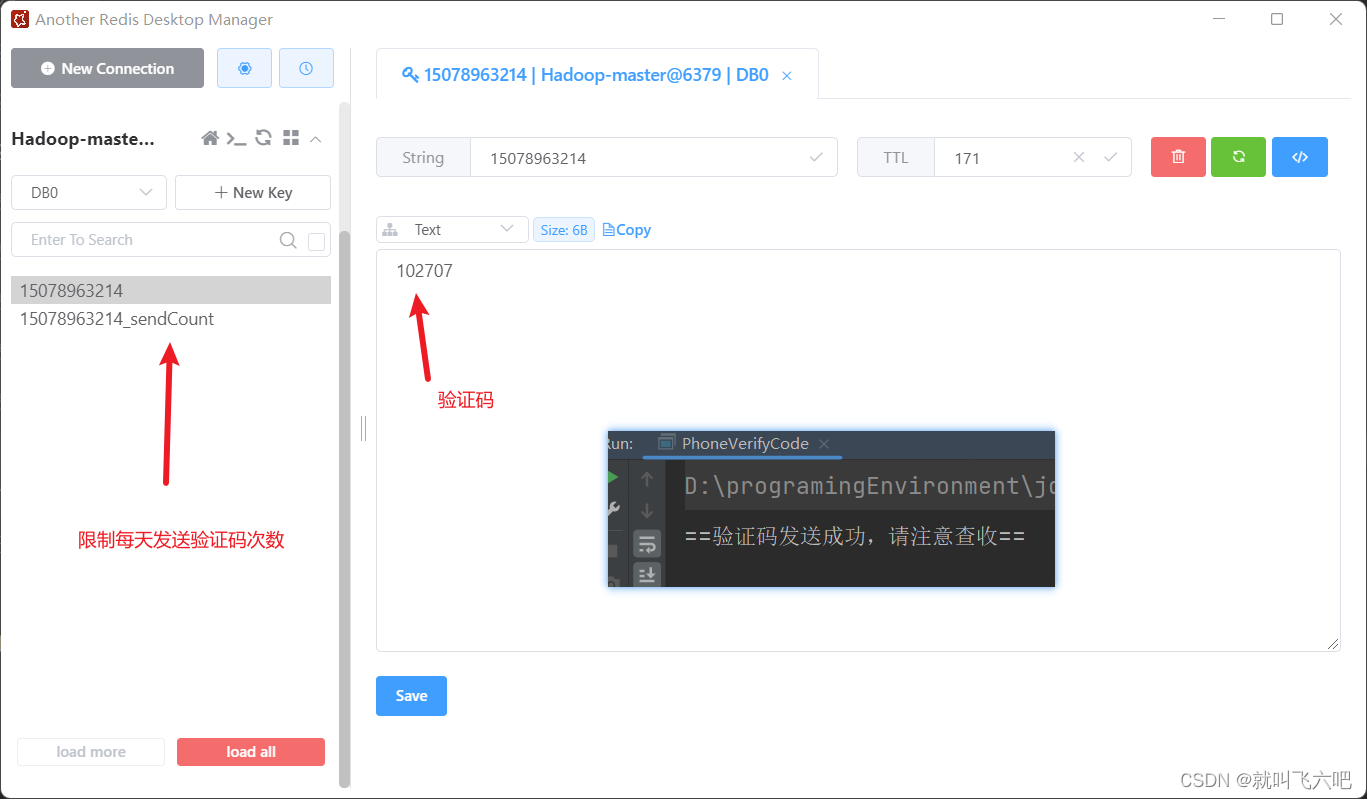Open command log via the clock icon
1367x799 pixels.
click(306, 68)
